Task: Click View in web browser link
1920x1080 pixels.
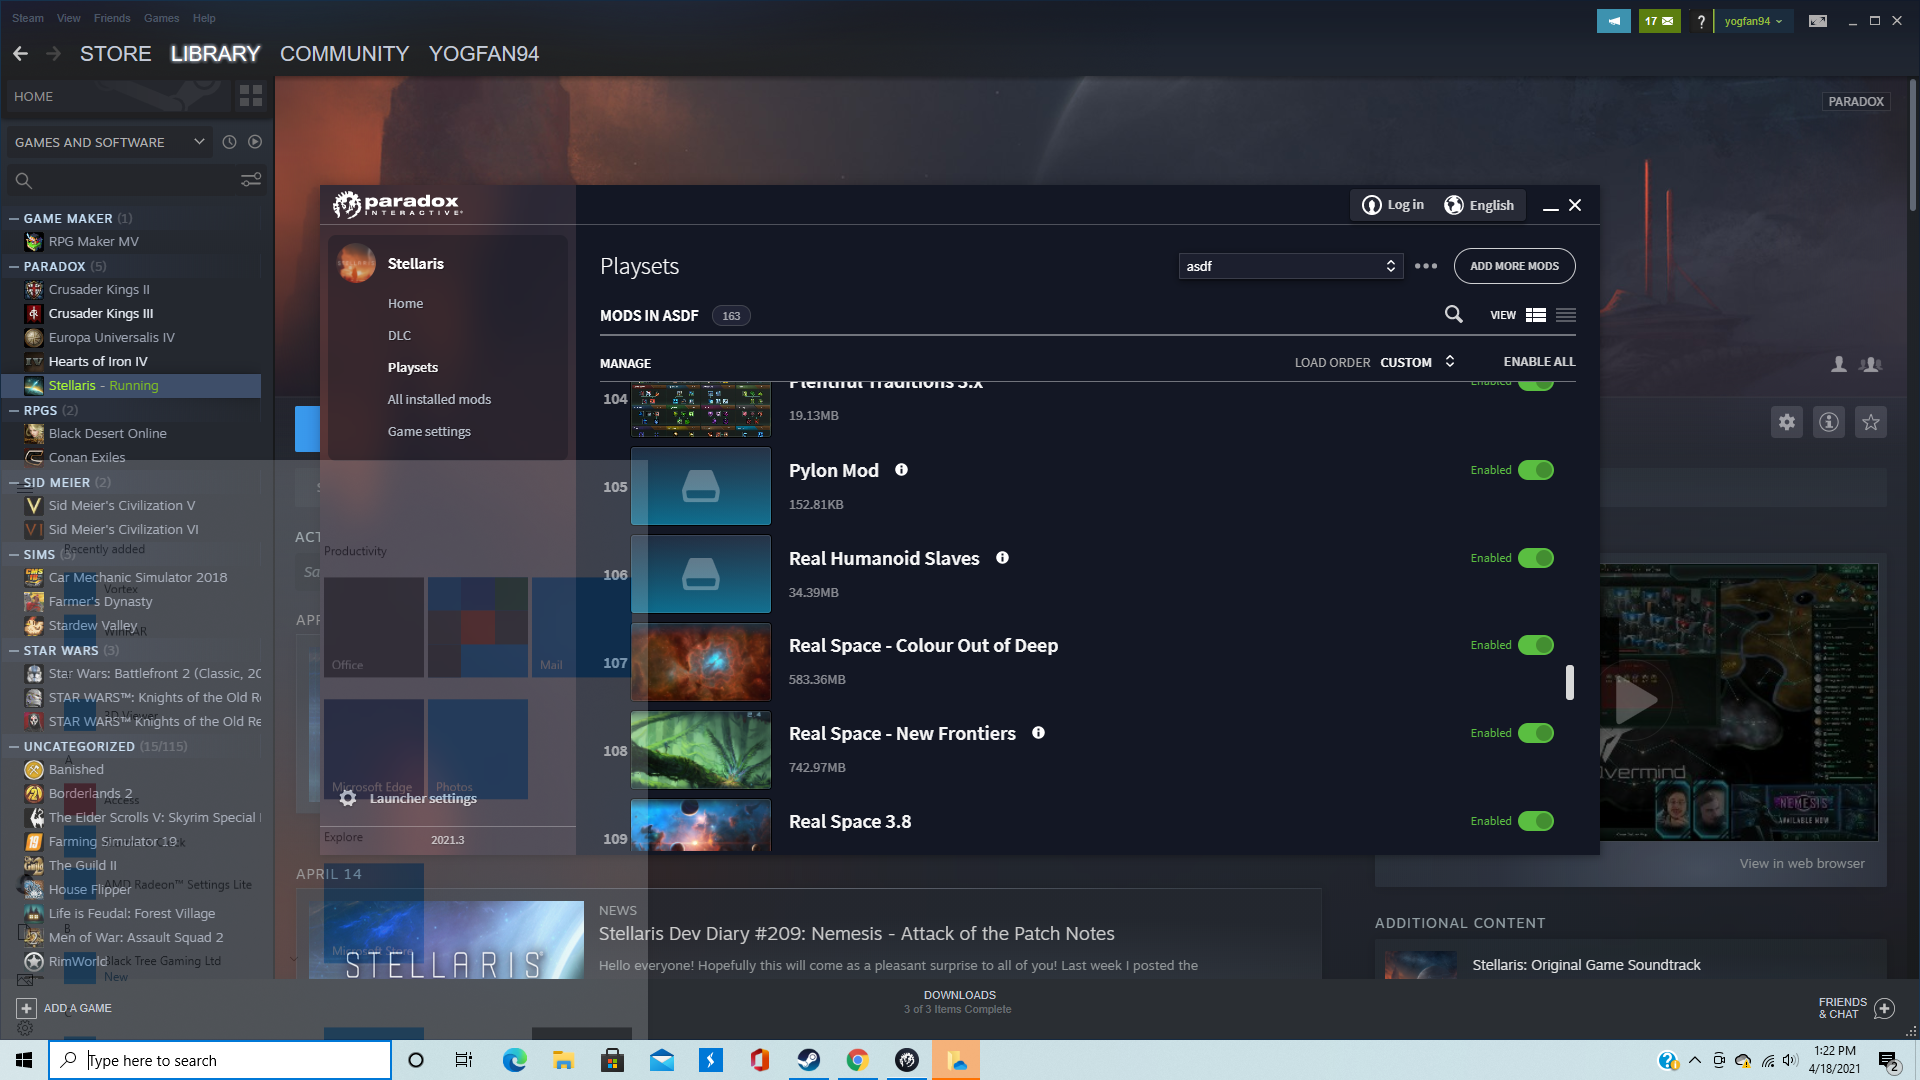Action: click(1802, 863)
